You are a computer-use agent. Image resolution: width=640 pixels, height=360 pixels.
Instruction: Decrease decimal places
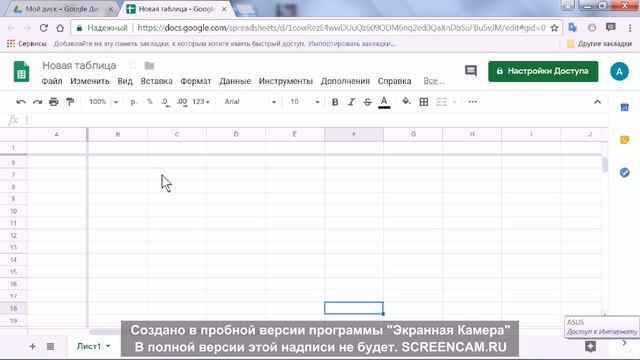165,102
